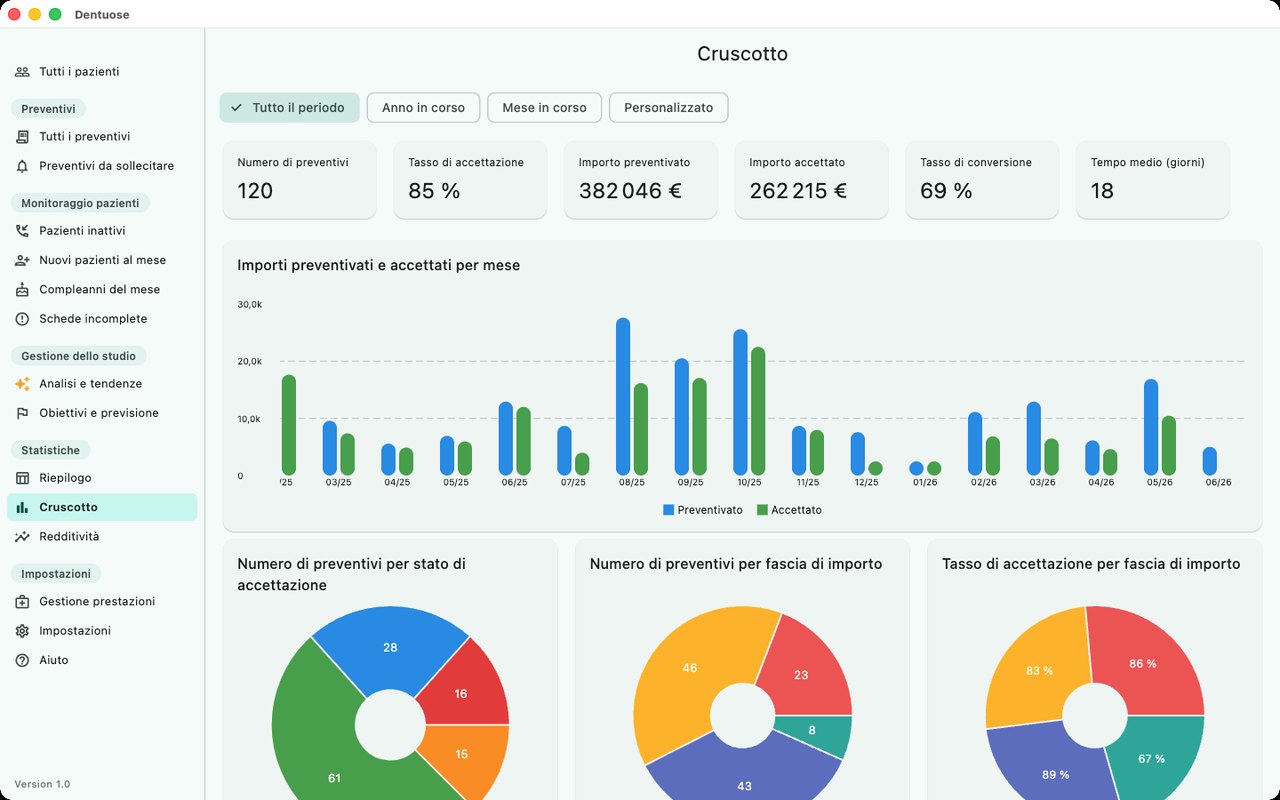
Task: Click Numero di preventivi card
Action: (x=299, y=179)
